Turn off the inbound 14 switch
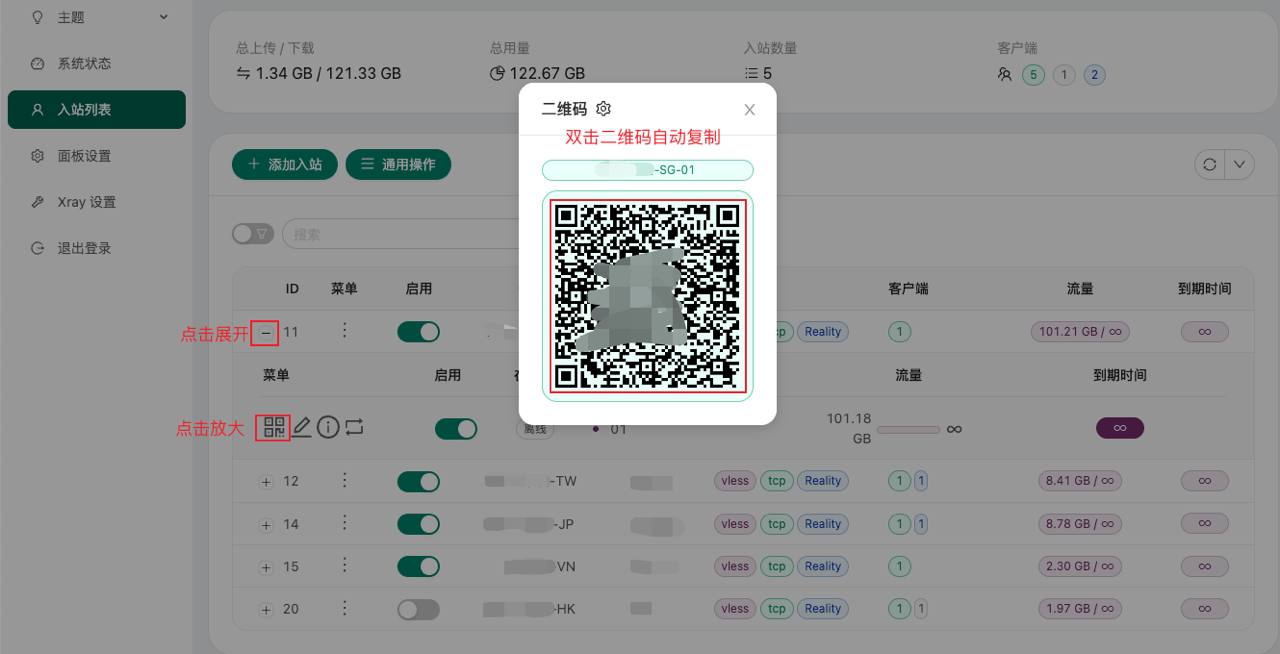Screen dimensions: 1280x654 pos(418,524)
